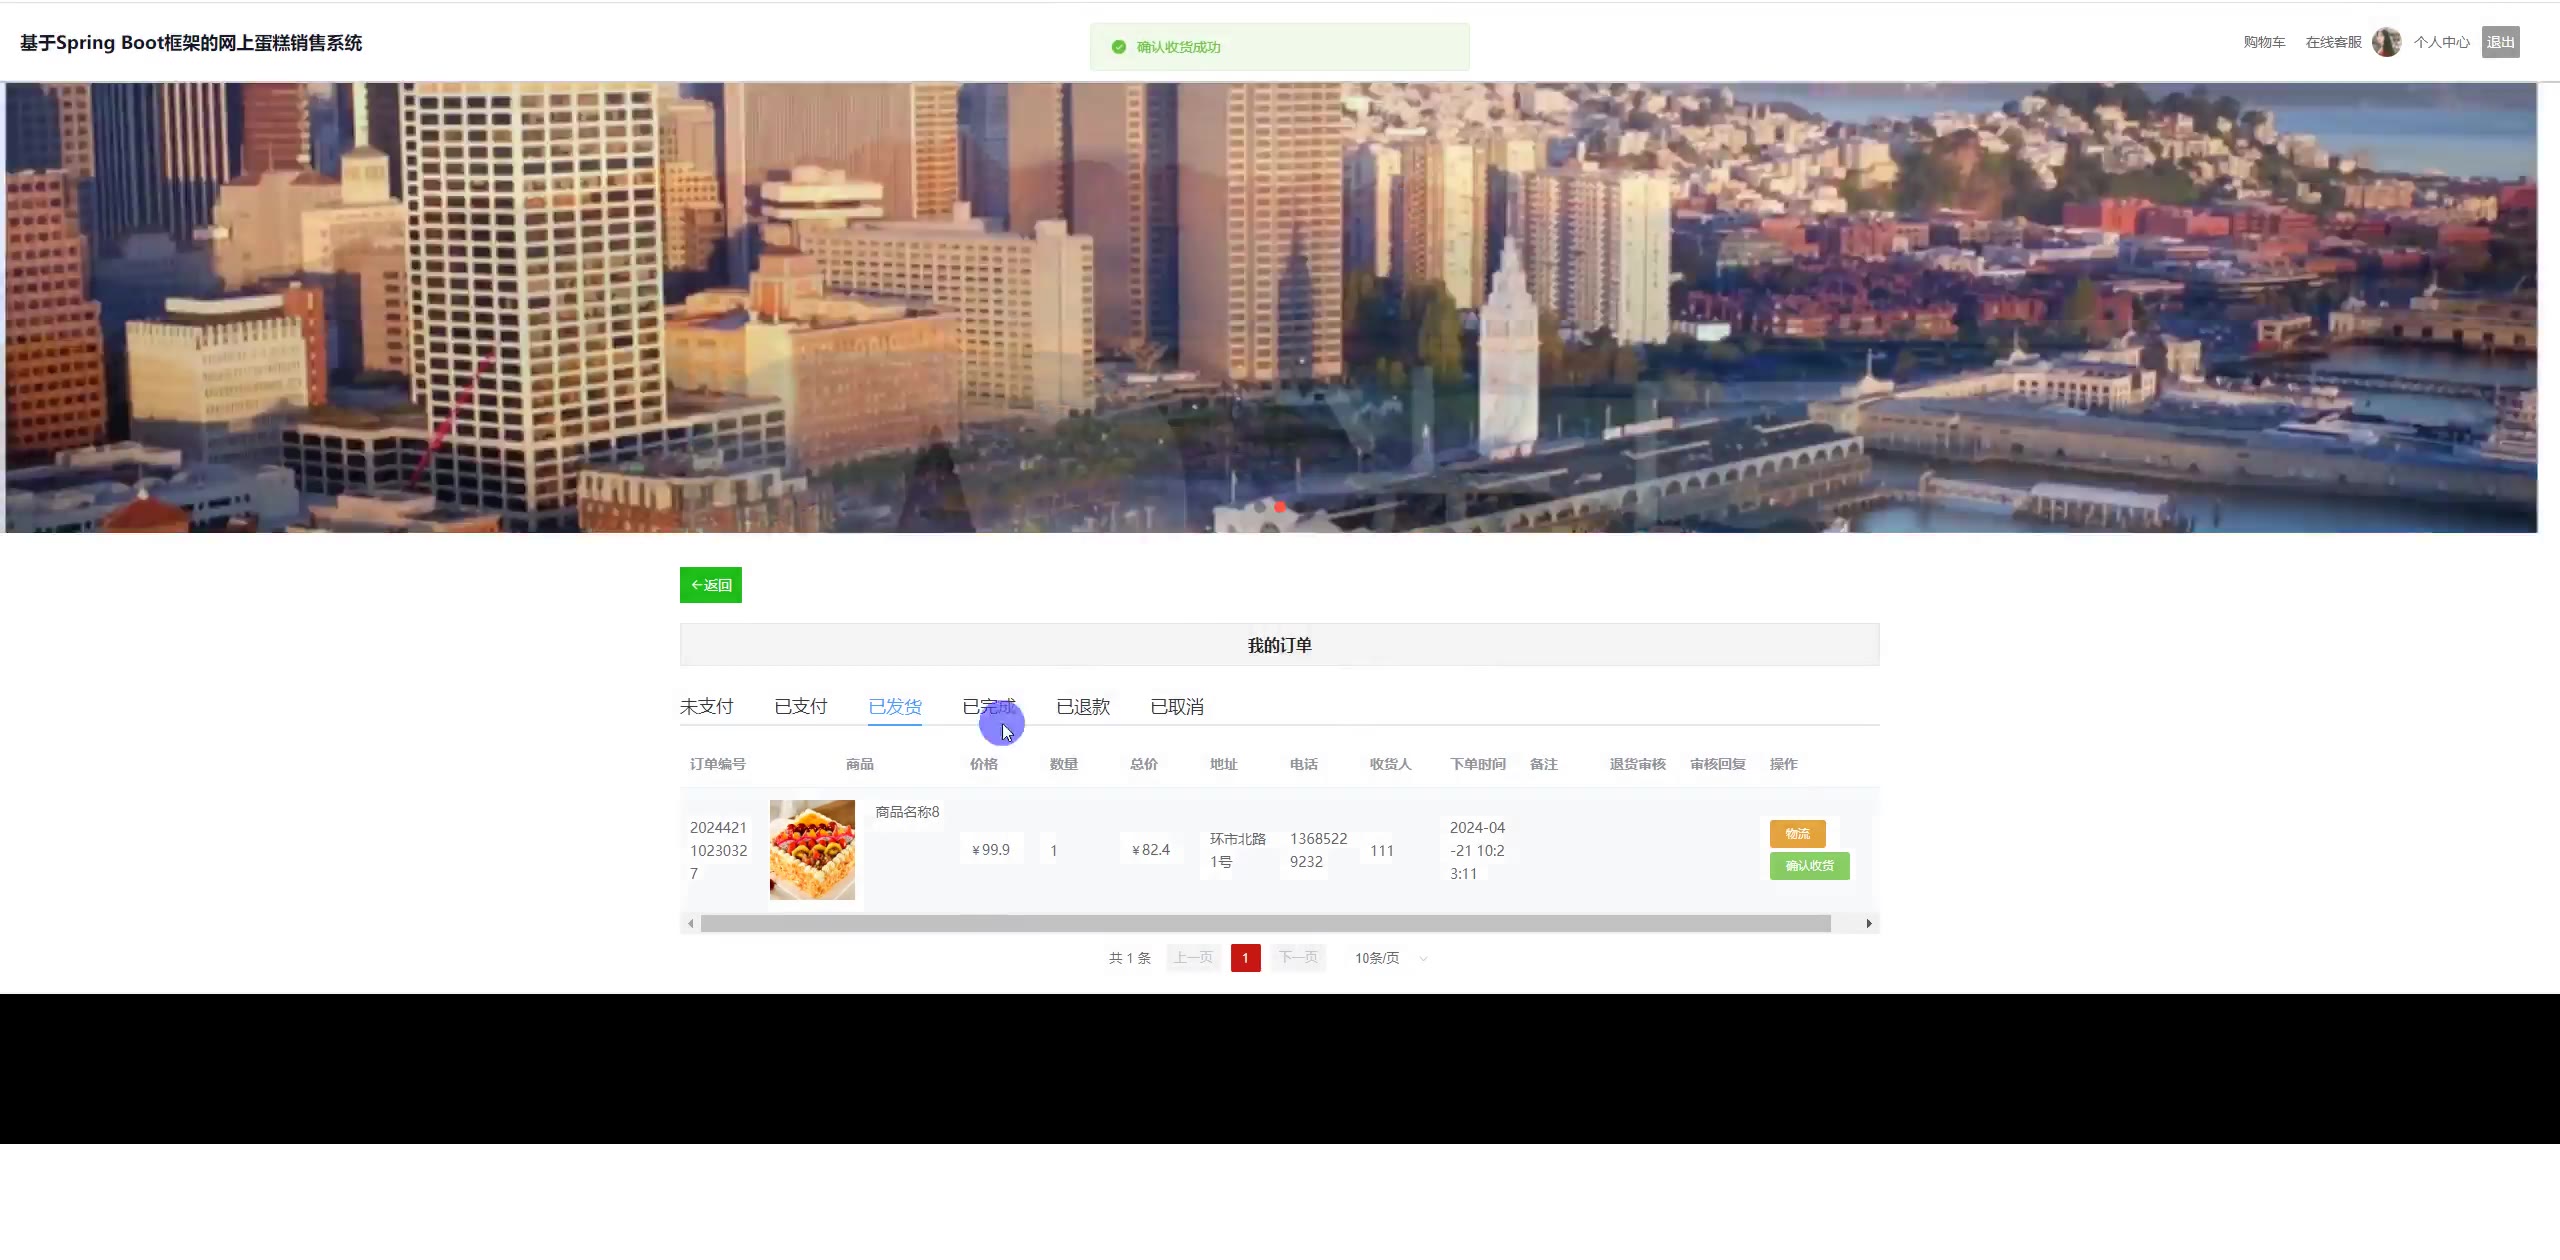The height and width of the screenshot is (1260, 2560).
Task: Click the logout button
Action: coord(2500,42)
